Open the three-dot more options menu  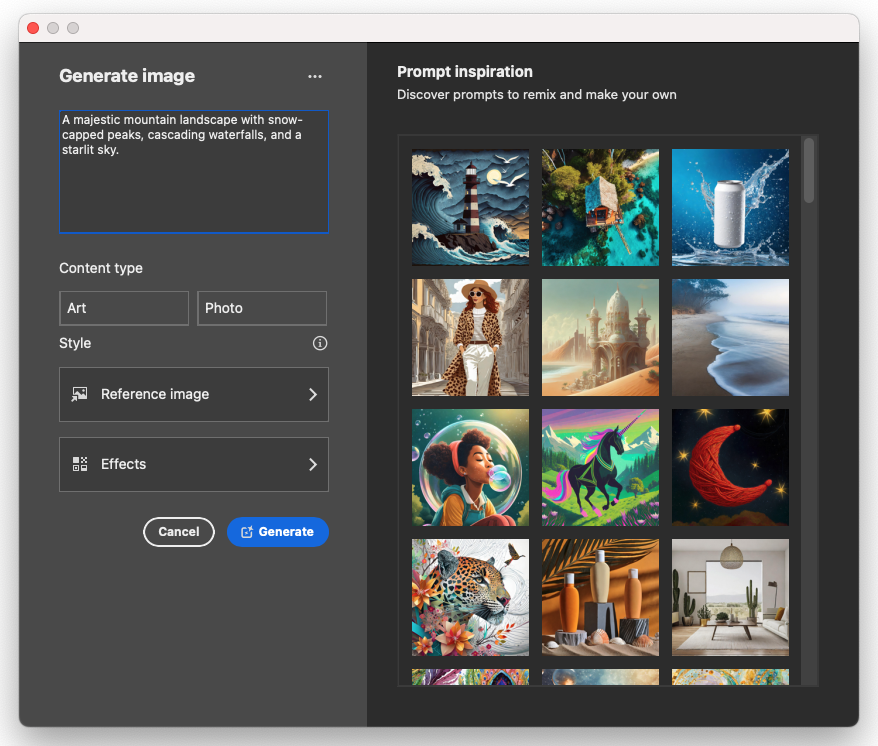click(315, 76)
